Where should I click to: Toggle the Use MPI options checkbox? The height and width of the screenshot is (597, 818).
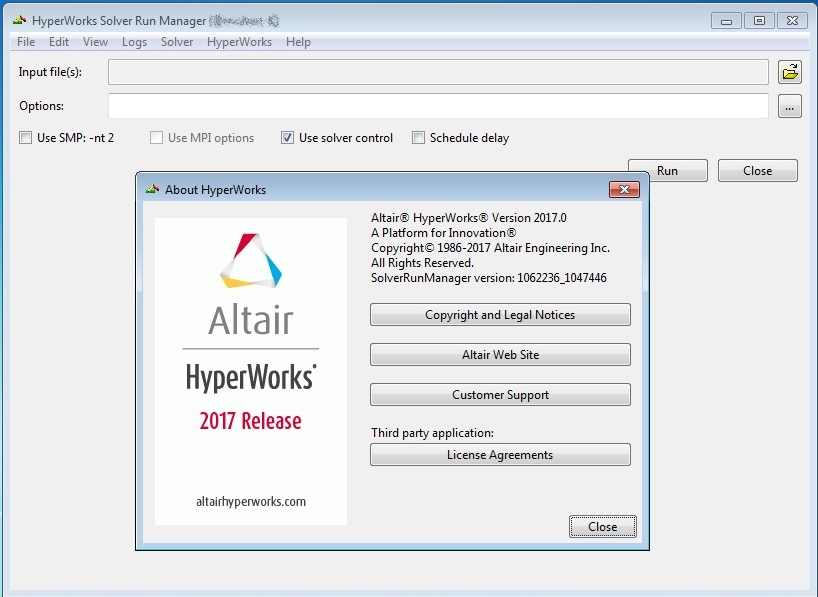click(x=156, y=138)
